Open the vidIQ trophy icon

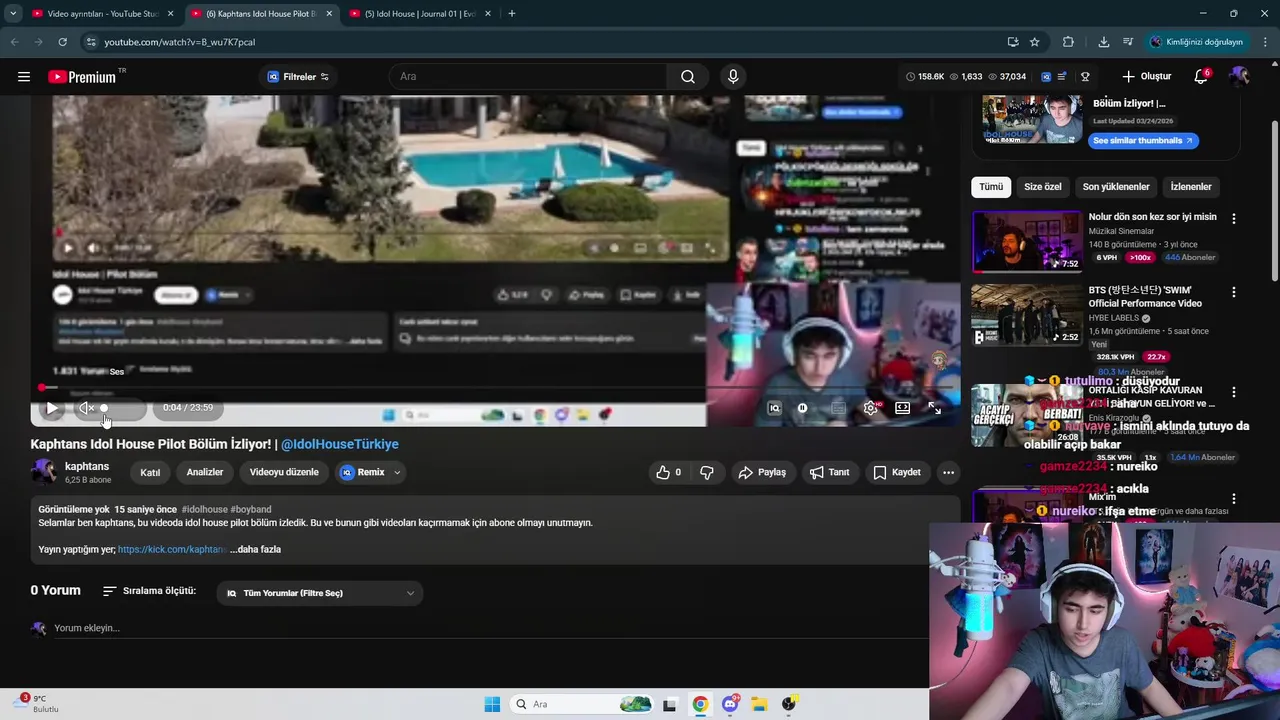pyautogui.click(x=1085, y=76)
